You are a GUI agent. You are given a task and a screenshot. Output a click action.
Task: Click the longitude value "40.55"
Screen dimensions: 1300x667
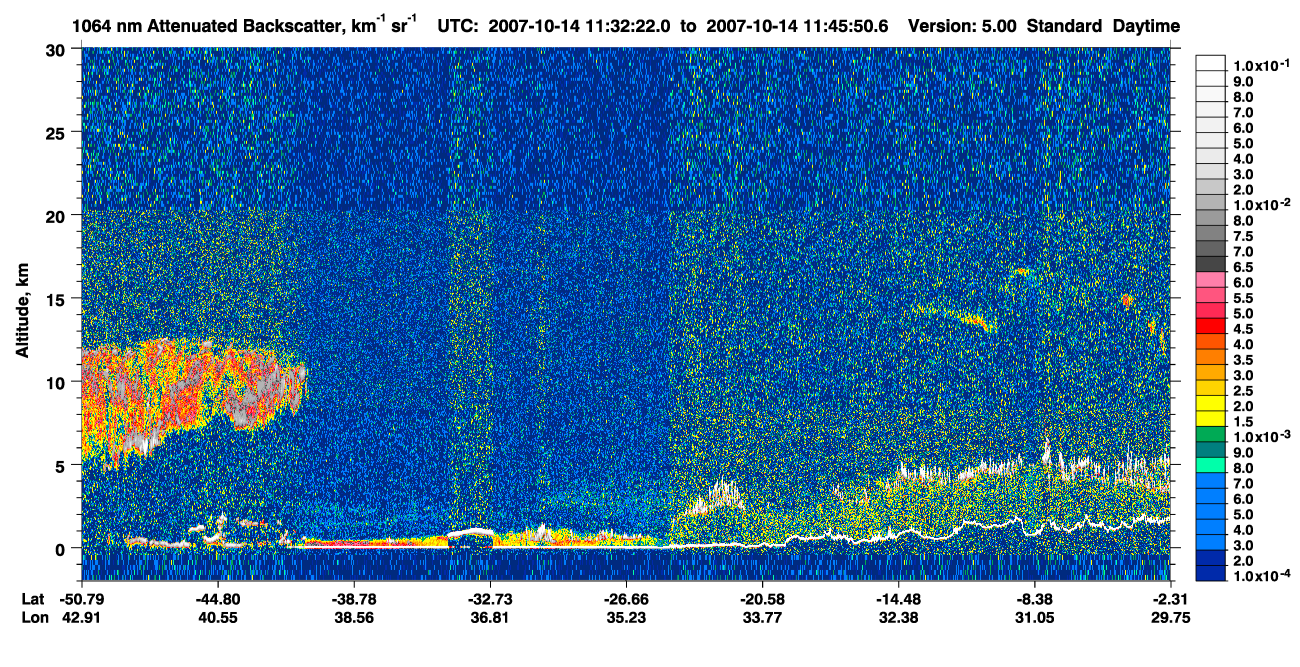tap(218, 617)
